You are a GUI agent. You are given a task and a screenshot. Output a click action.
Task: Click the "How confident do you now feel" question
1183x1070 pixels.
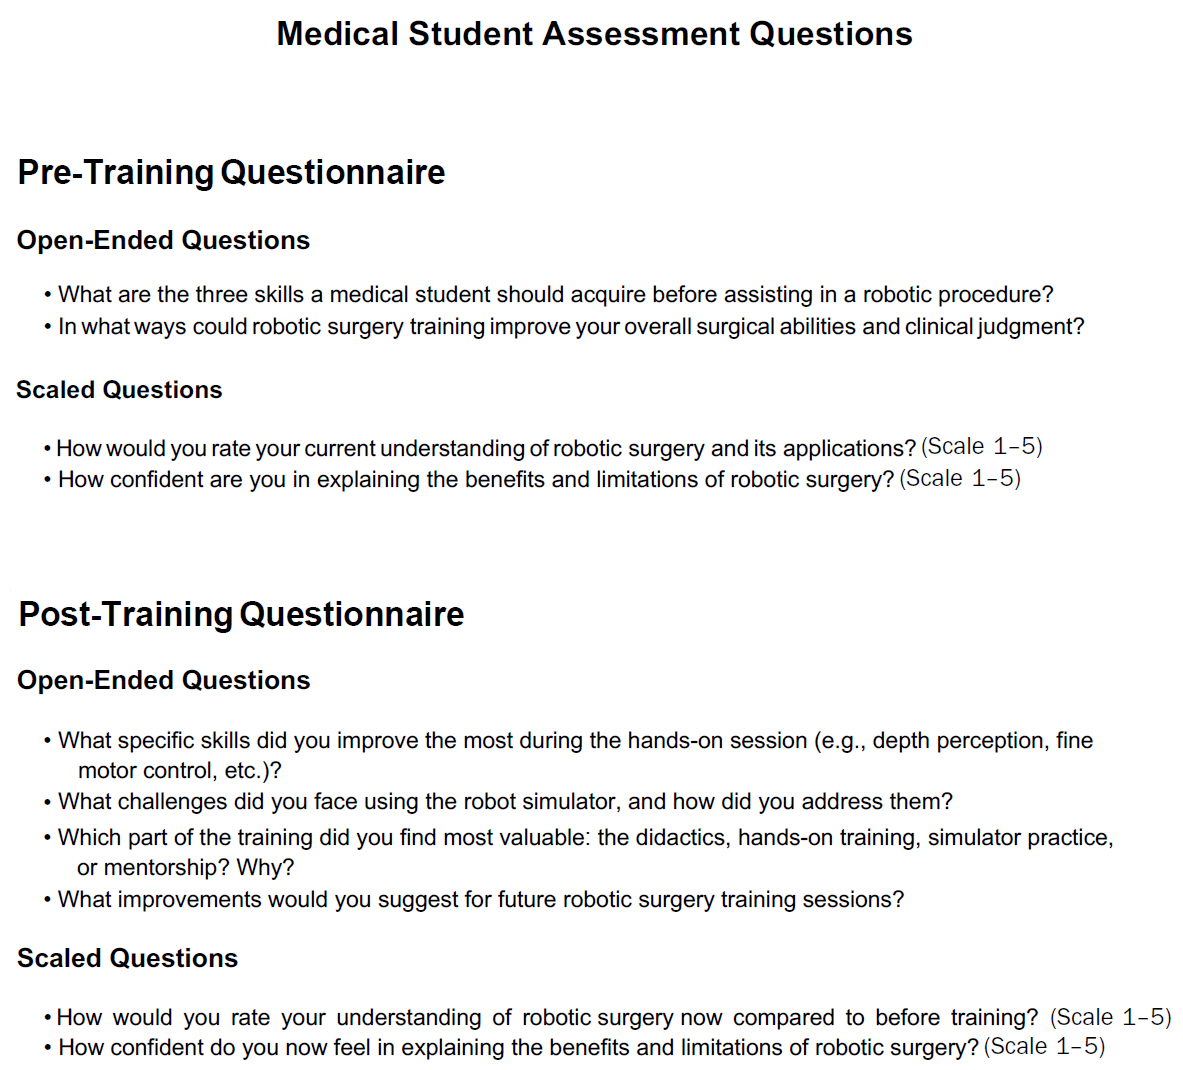tap(518, 1047)
